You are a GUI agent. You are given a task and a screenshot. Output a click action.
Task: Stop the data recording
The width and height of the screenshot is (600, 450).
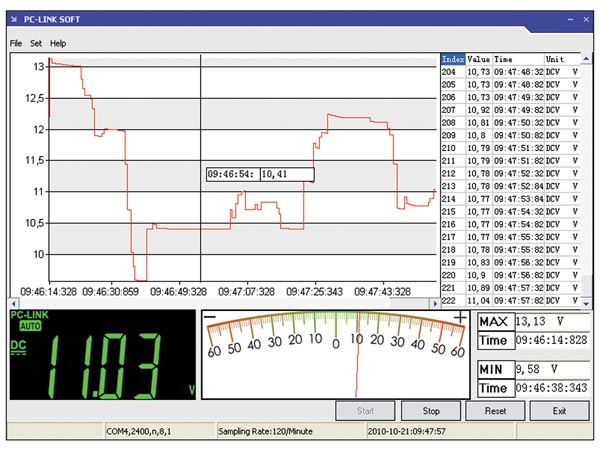point(431,411)
